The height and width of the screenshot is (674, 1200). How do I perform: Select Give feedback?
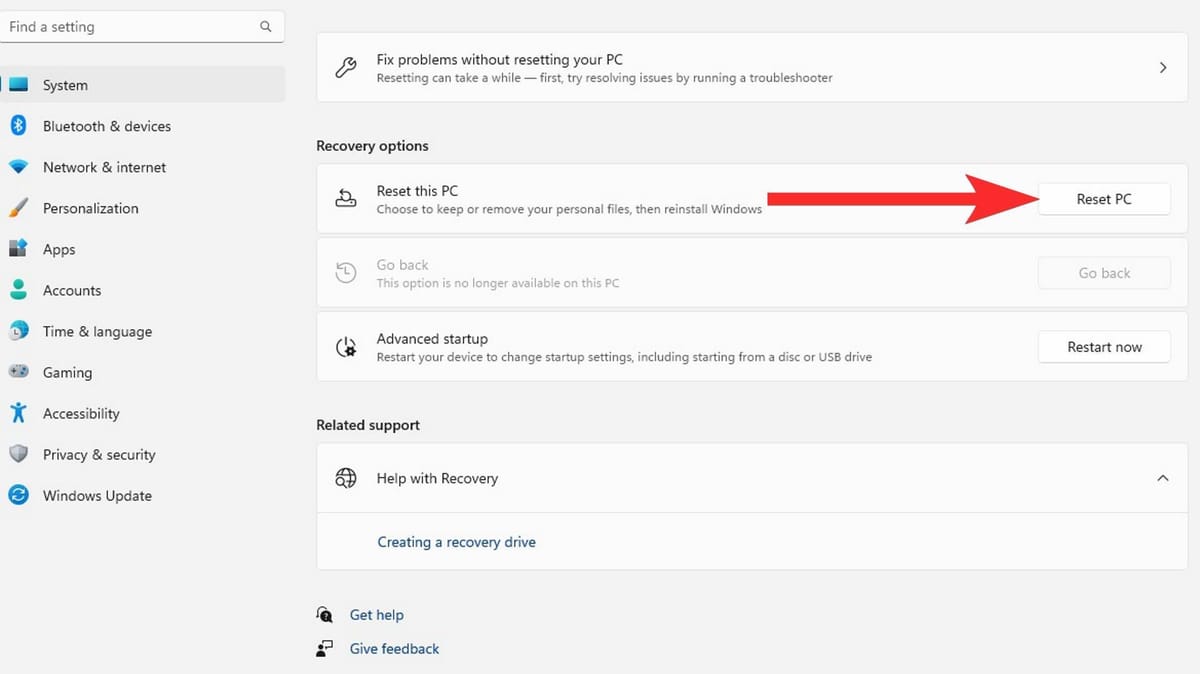pyautogui.click(x=394, y=648)
